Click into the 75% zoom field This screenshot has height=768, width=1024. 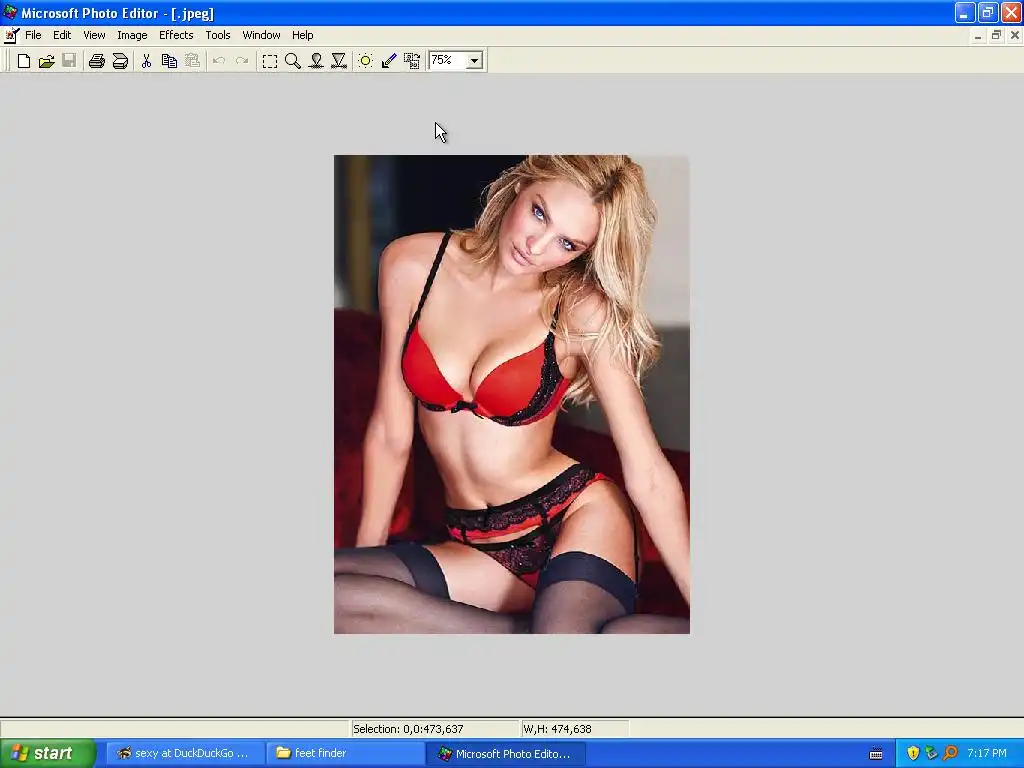[448, 61]
